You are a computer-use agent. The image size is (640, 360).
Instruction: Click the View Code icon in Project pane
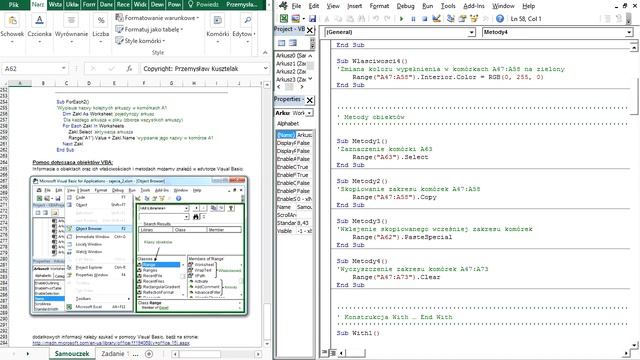tap(282, 43)
